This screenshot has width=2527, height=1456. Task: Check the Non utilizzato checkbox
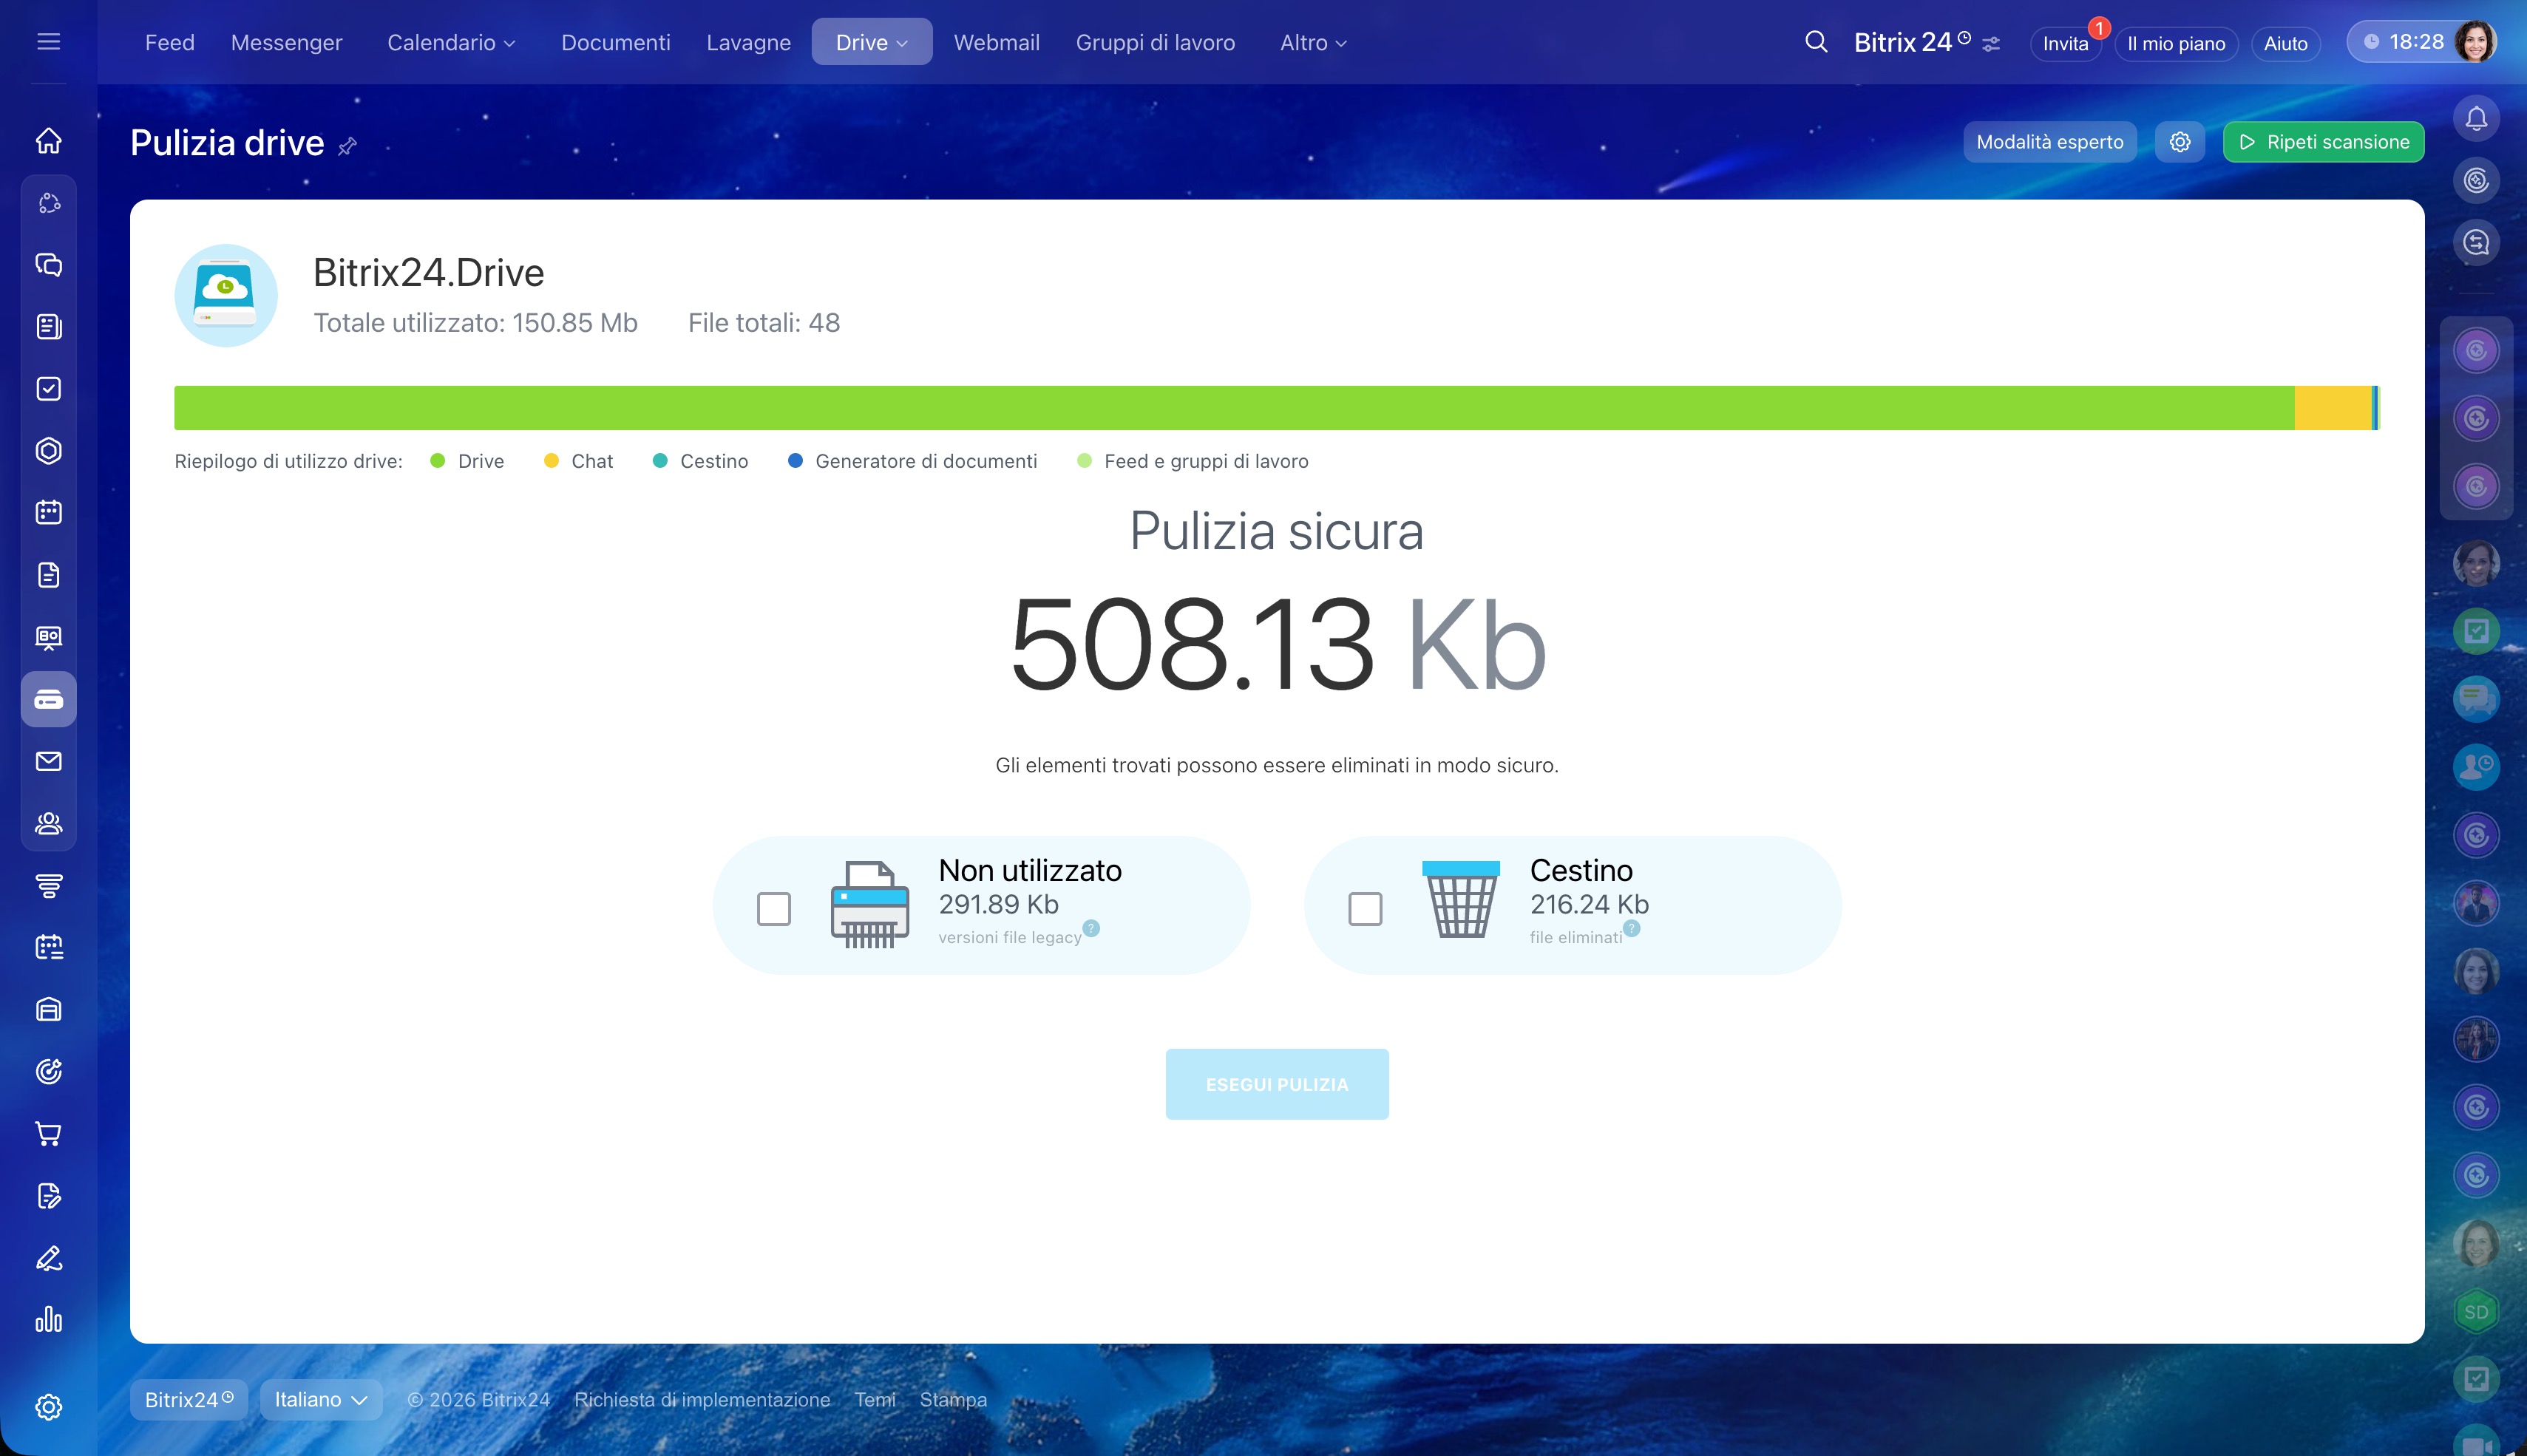pyautogui.click(x=773, y=908)
